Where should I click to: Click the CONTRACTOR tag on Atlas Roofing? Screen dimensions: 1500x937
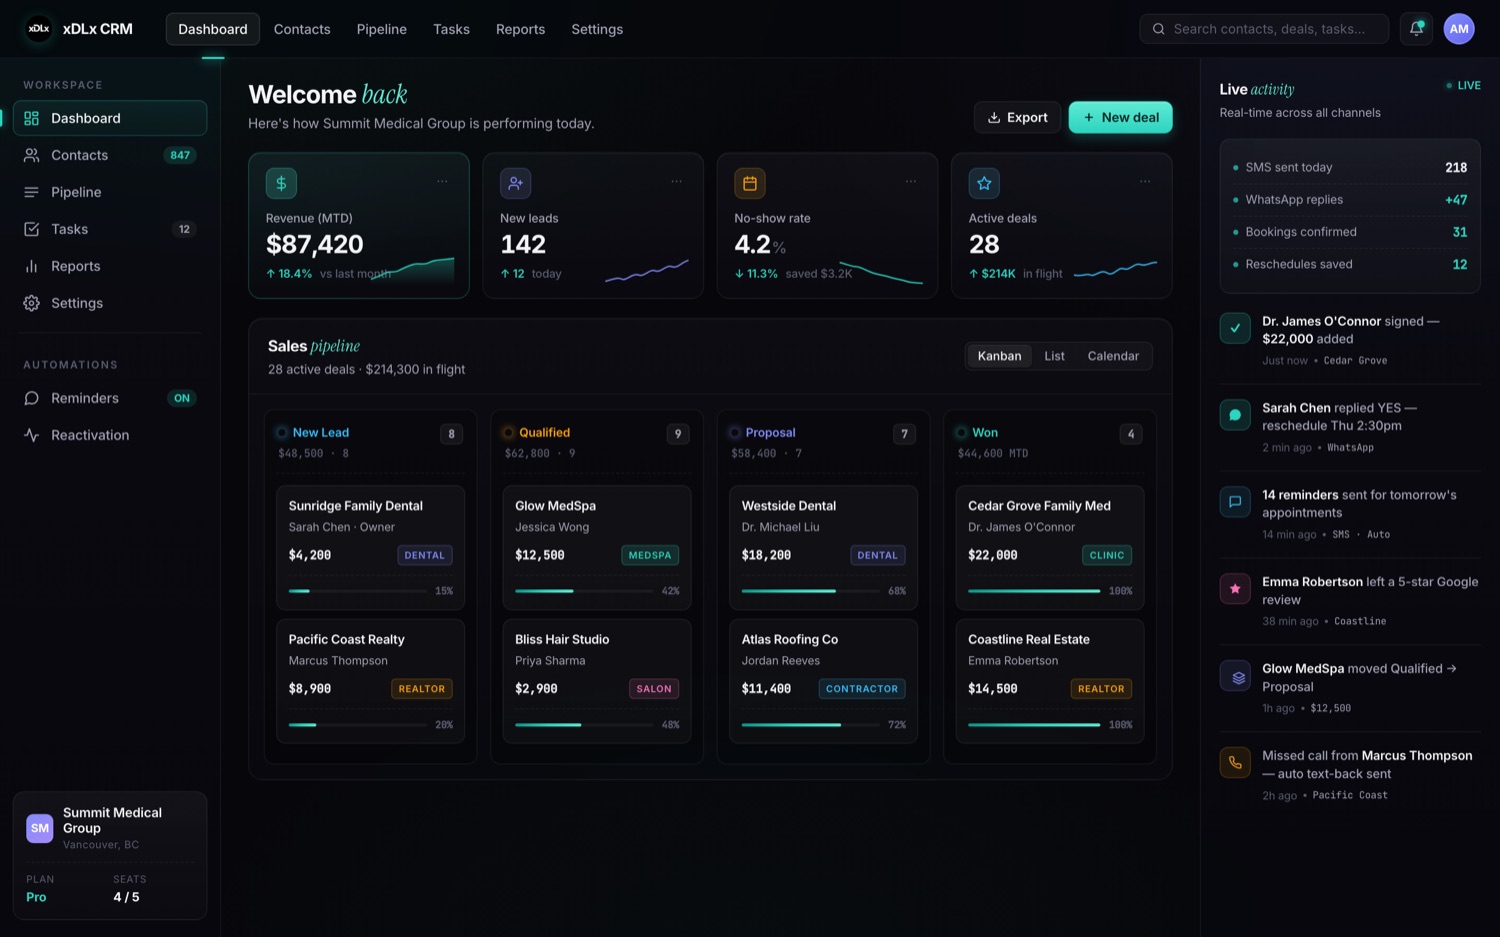click(862, 689)
